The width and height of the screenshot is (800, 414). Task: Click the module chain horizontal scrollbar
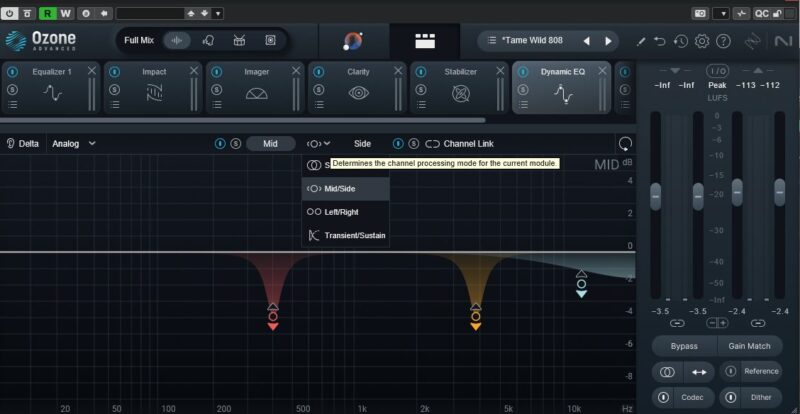tap(242, 120)
